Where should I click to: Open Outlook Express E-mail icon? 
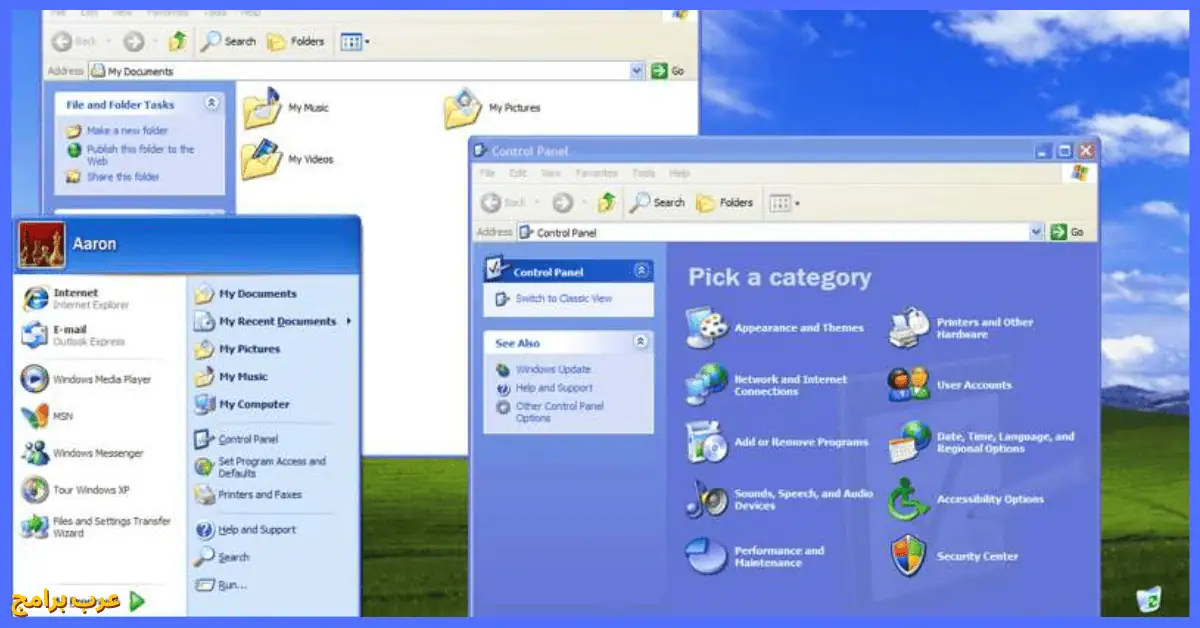tap(35, 335)
